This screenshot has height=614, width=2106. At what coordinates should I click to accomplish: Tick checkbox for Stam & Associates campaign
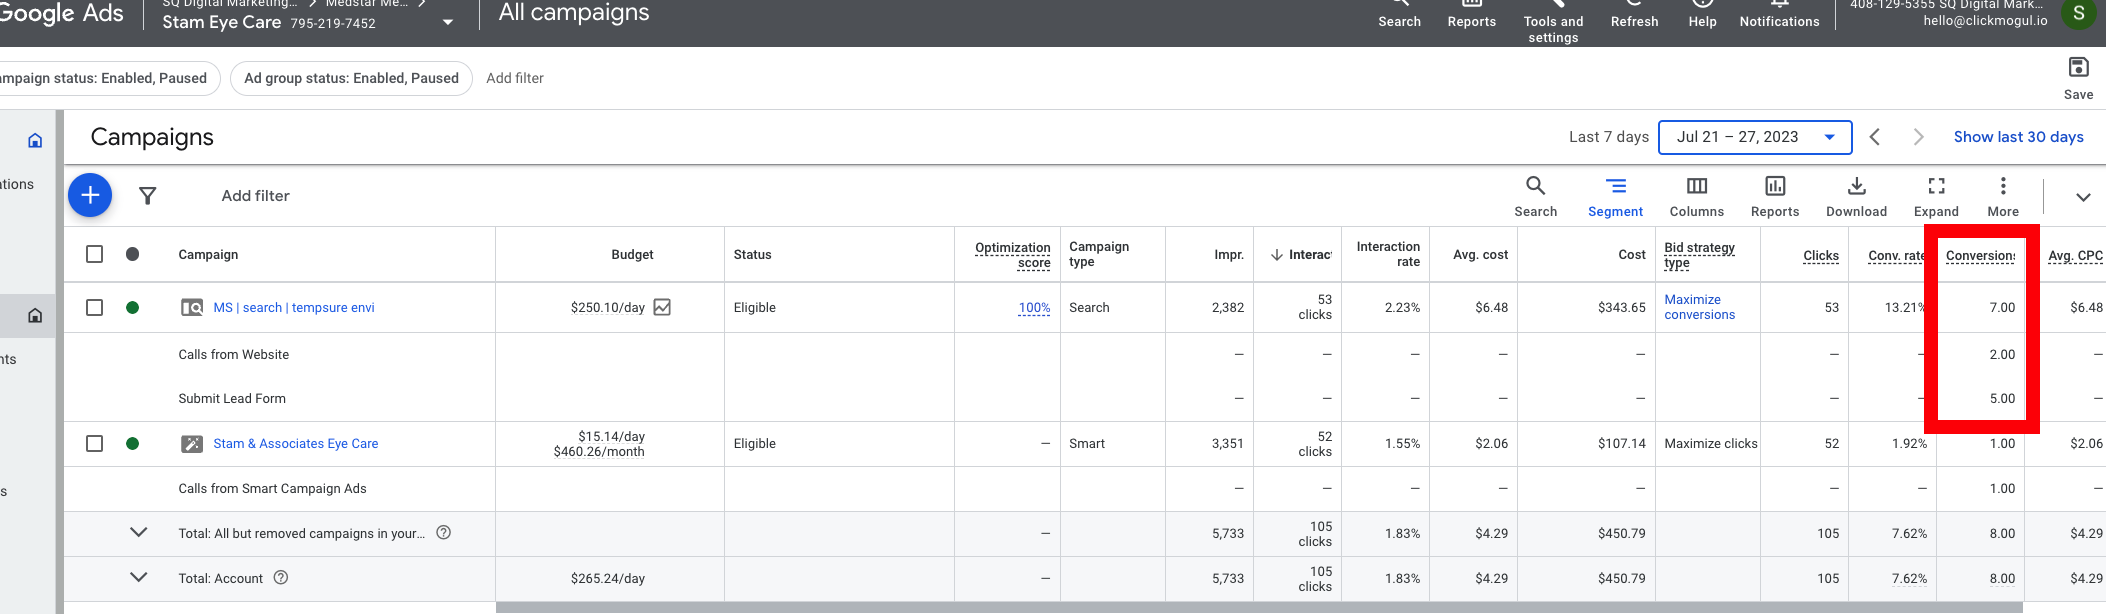click(95, 443)
